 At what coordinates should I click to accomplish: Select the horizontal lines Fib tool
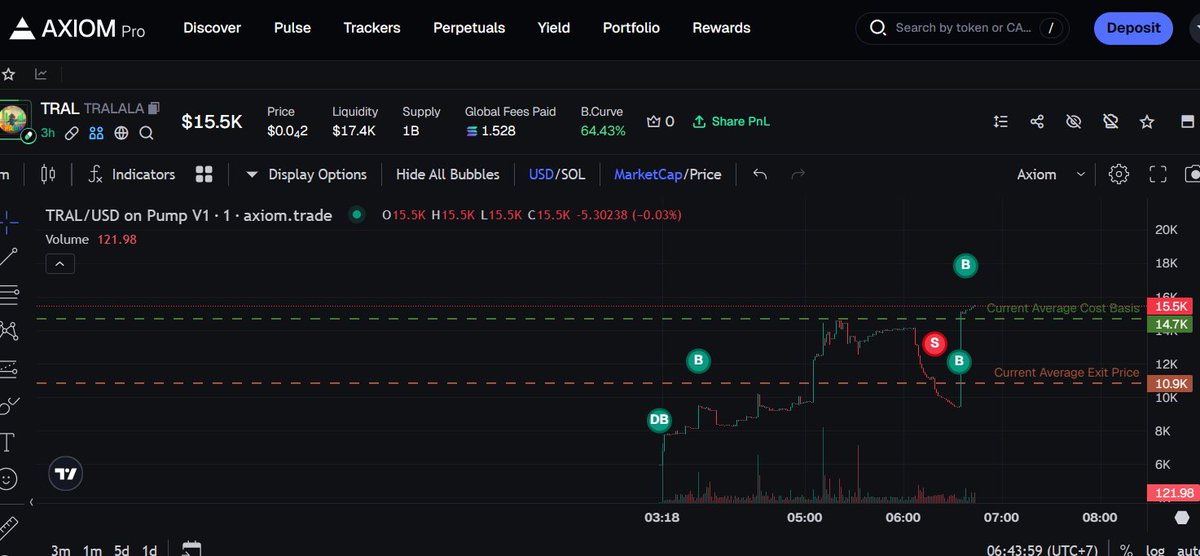coord(8,294)
